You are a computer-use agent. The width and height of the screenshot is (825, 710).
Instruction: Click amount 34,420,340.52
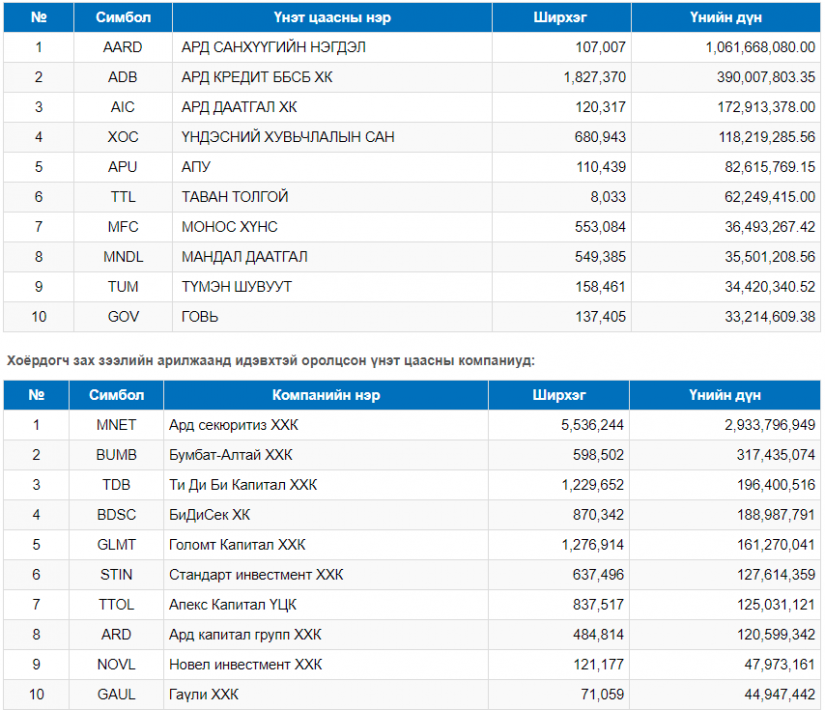[770, 287]
